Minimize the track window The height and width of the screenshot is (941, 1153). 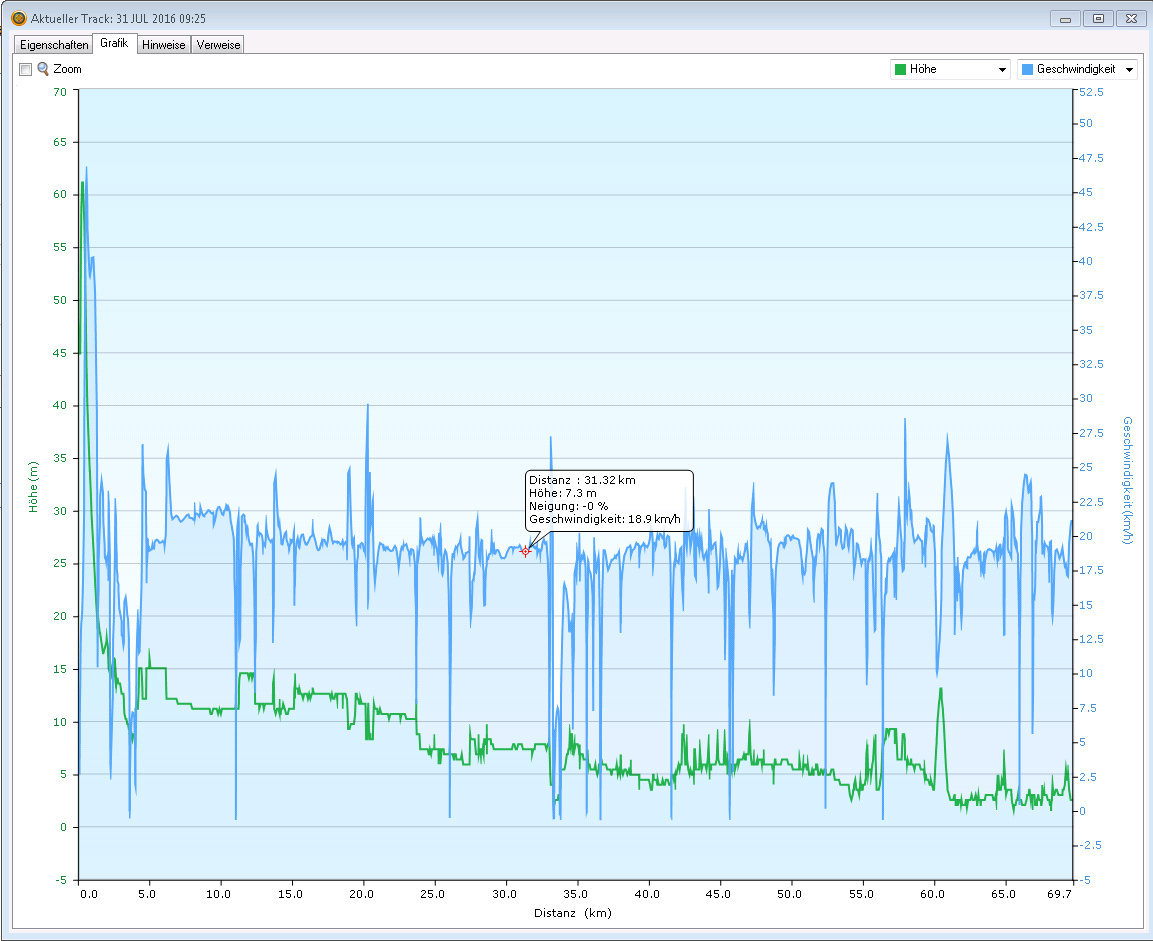coord(1066,19)
